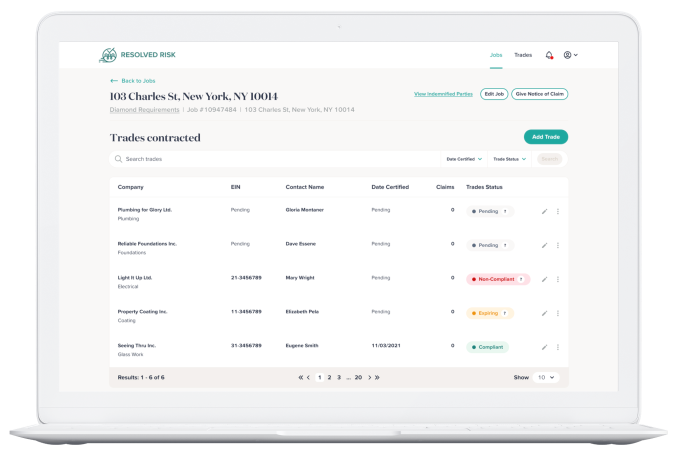Open the notifications bell

(x=549, y=55)
